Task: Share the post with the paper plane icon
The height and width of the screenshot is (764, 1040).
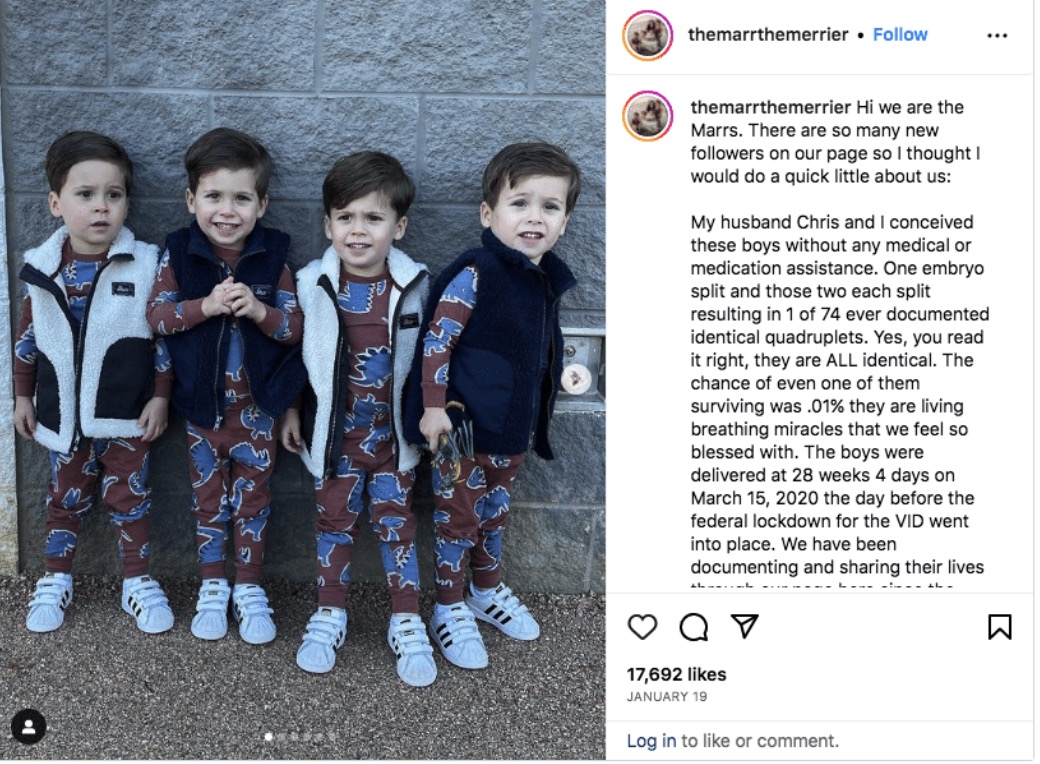Action: pyautogui.click(x=744, y=626)
